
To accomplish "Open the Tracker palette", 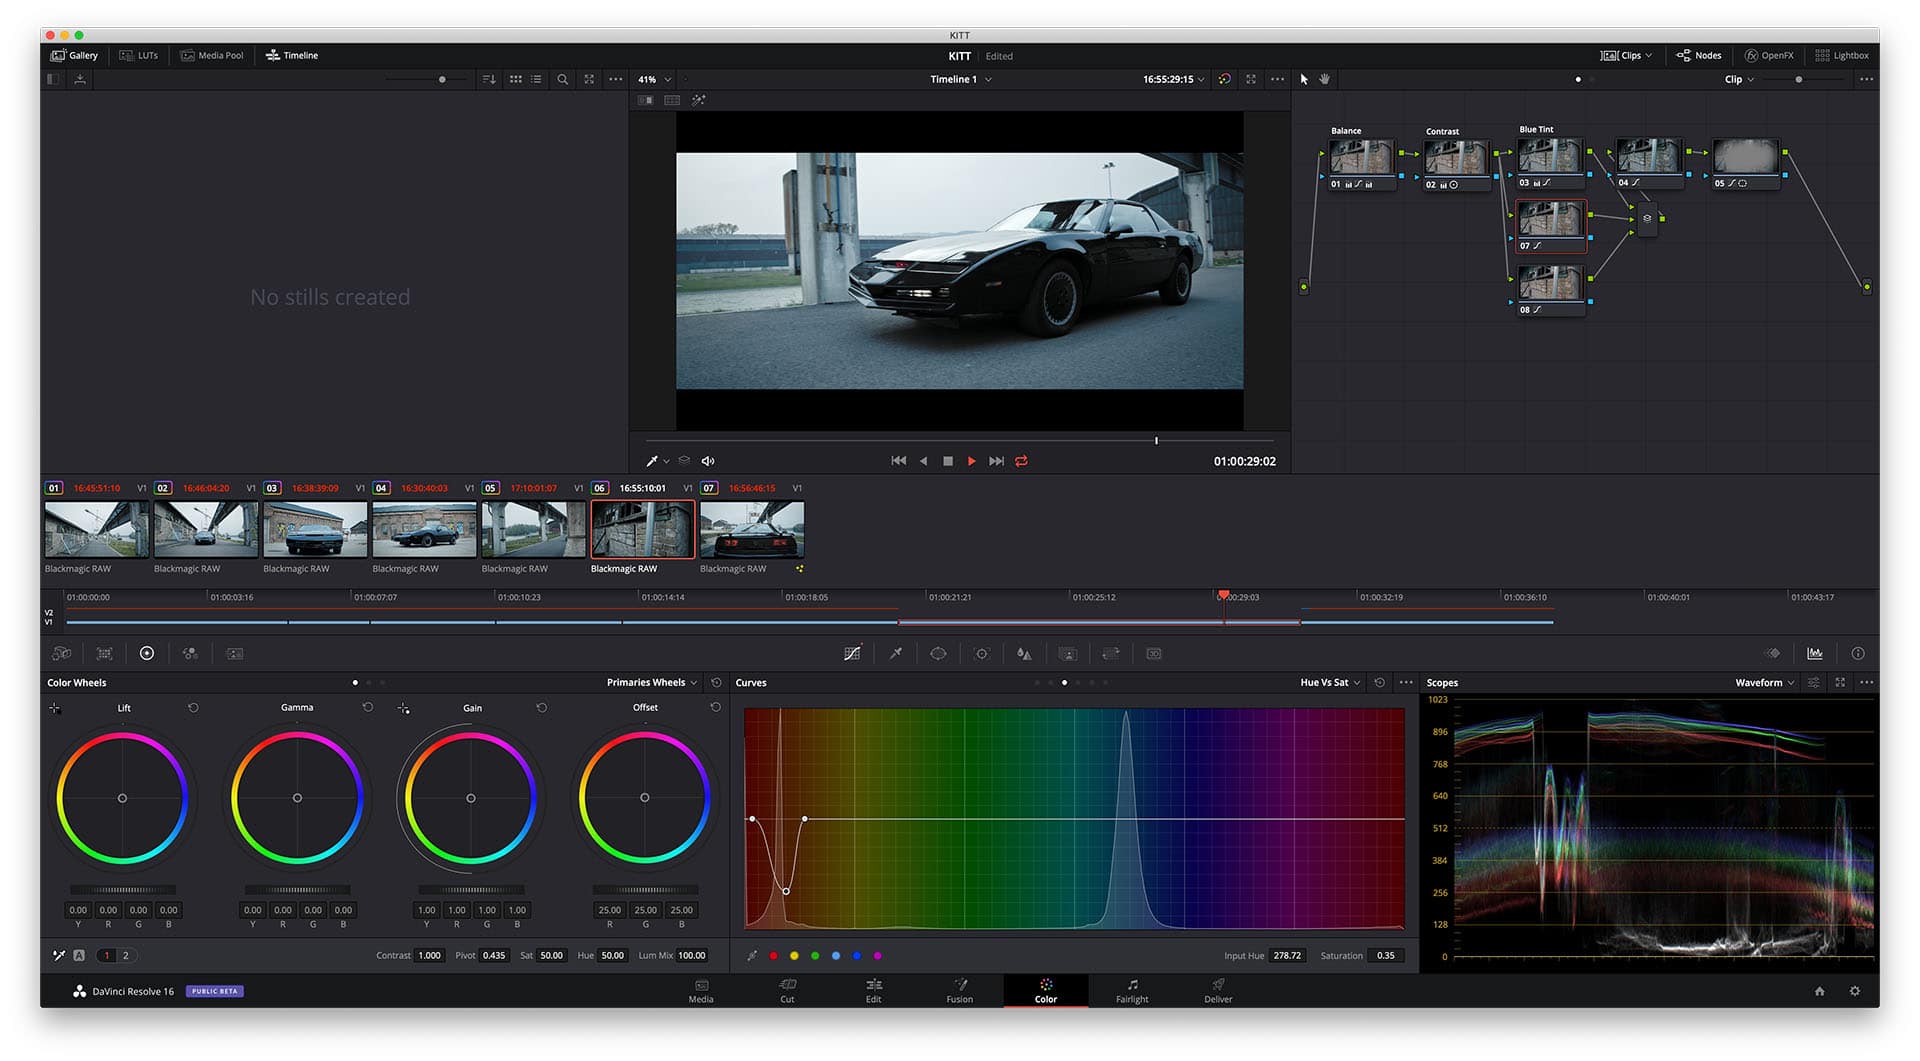I will (982, 653).
